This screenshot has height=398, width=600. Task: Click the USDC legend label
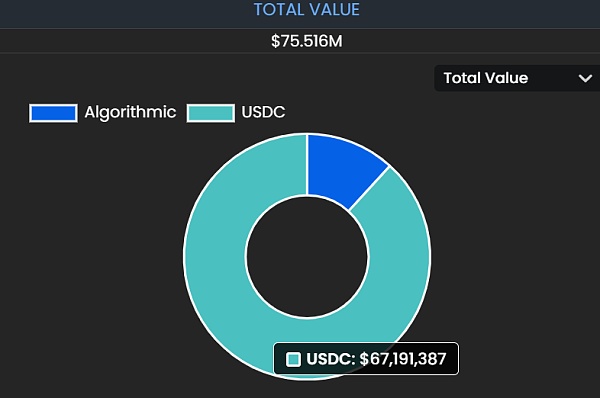pyautogui.click(x=263, y=112)
